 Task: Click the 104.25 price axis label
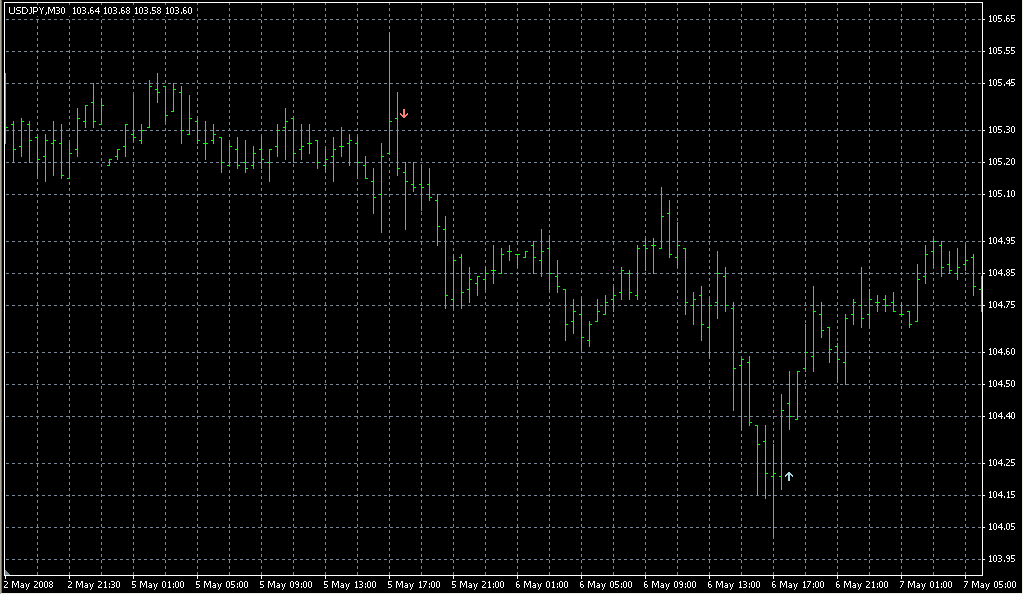[x=1002, y=463]
